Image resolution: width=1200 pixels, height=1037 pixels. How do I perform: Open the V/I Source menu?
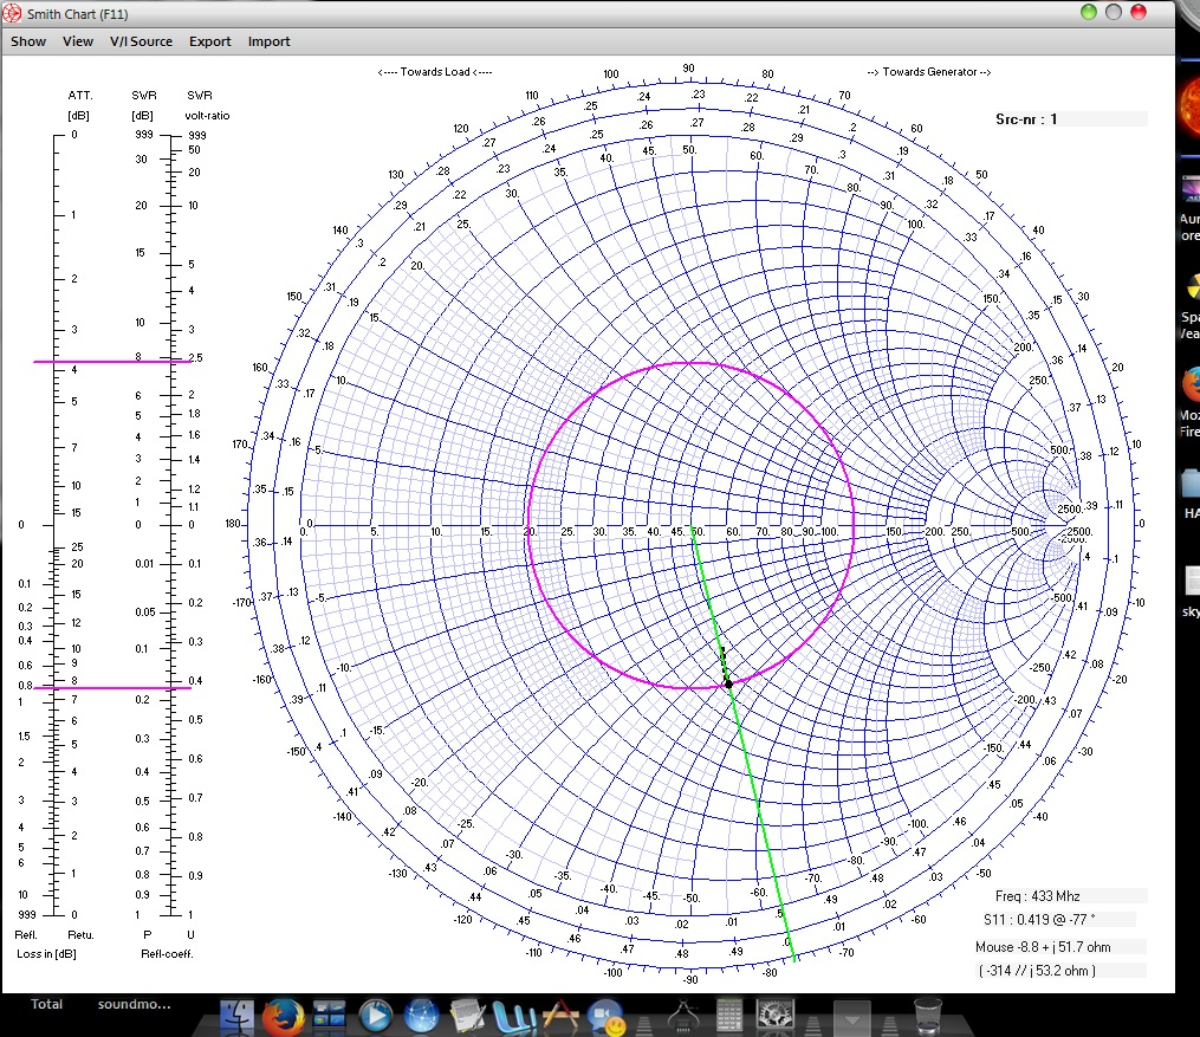click(141, 41)
